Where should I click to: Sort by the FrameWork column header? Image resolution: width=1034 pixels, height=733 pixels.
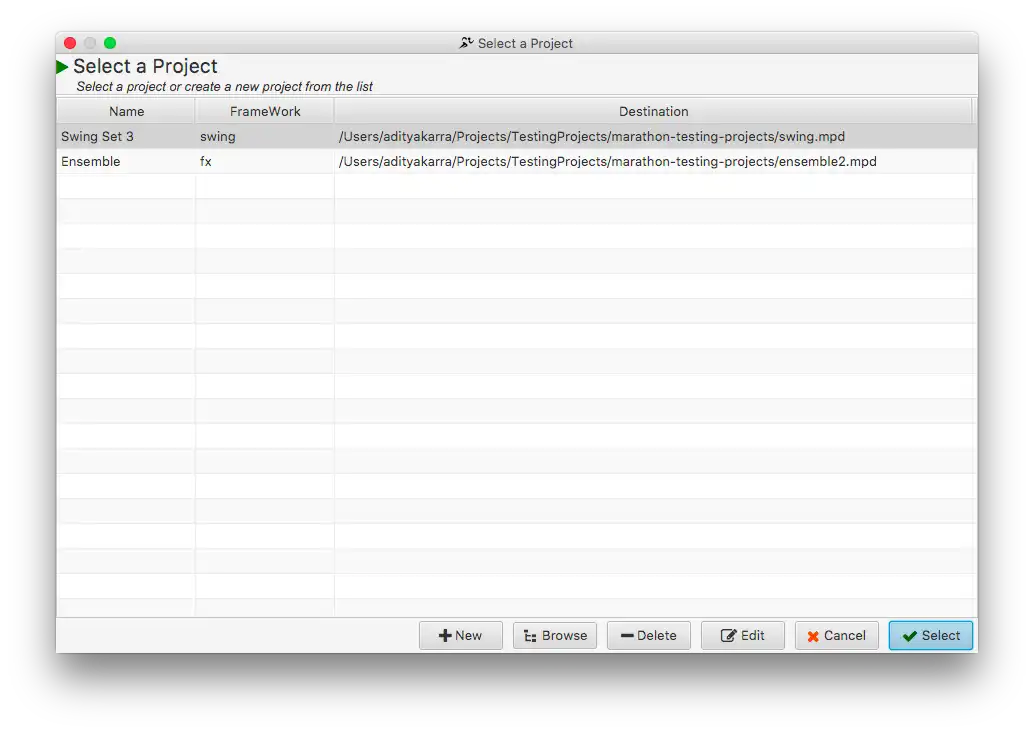click(265, 111)
